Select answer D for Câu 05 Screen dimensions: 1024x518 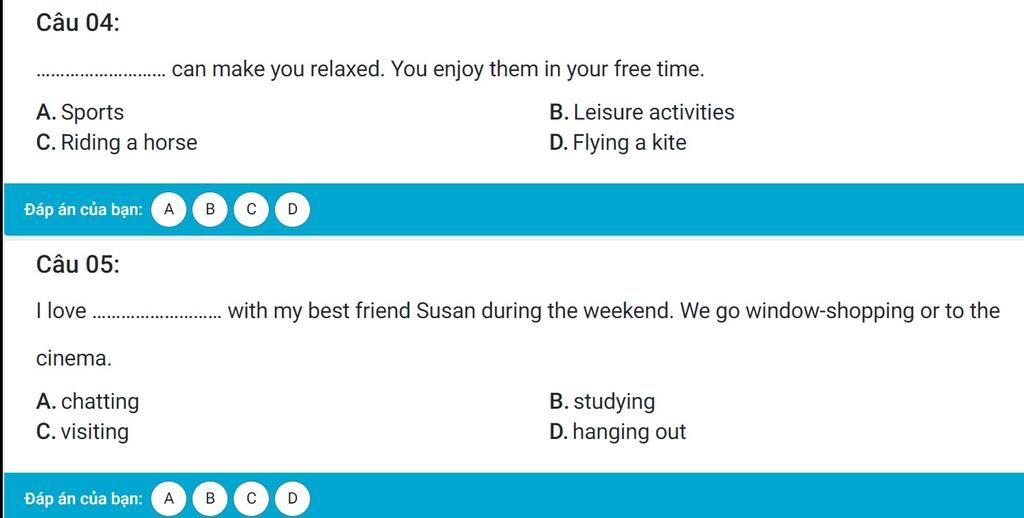[292, 498]
